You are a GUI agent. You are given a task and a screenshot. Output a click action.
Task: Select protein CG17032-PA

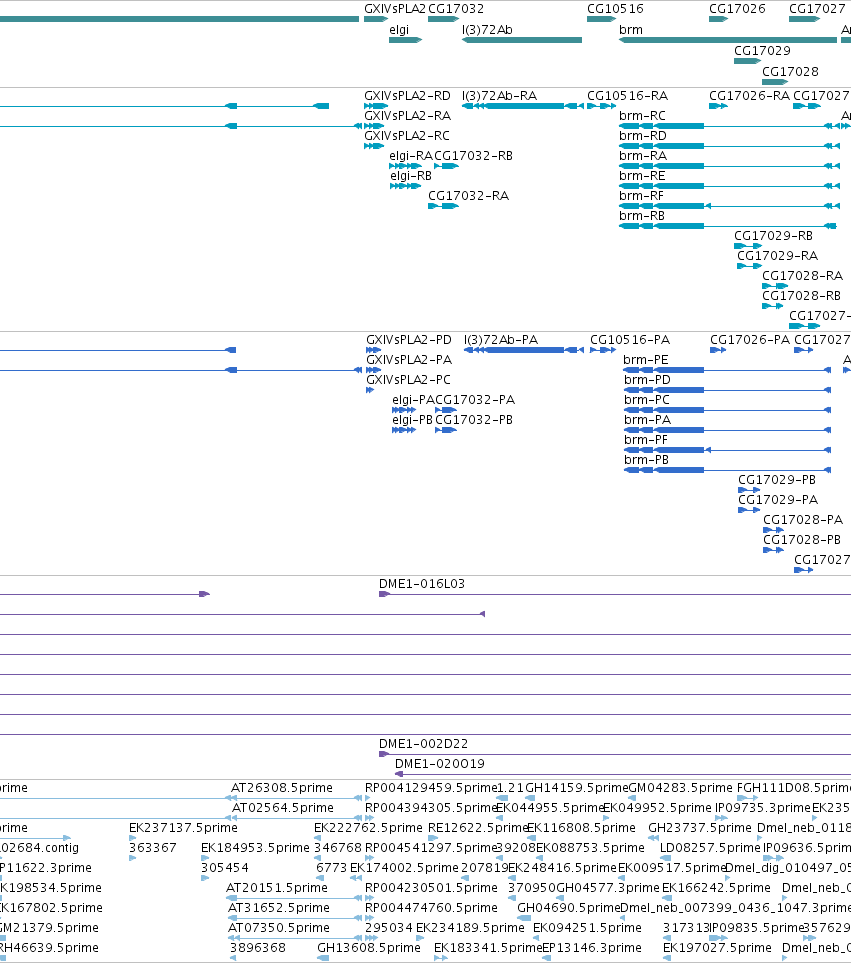point(475,400)
